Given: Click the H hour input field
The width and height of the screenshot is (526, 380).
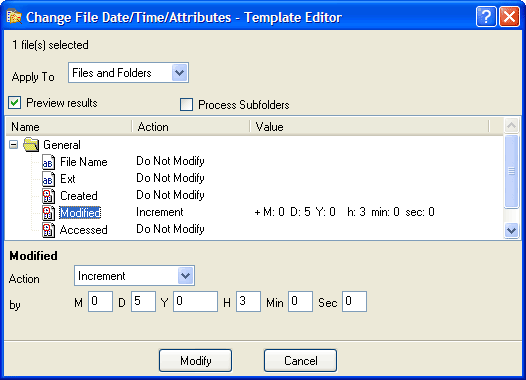Looking at the screenshot, I should 248,302.
